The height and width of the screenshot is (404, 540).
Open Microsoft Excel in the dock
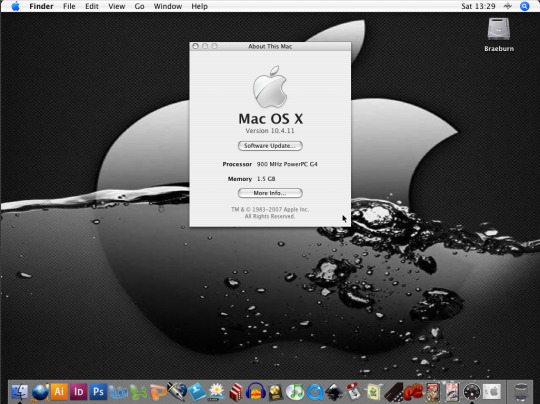tap(138, 392)
